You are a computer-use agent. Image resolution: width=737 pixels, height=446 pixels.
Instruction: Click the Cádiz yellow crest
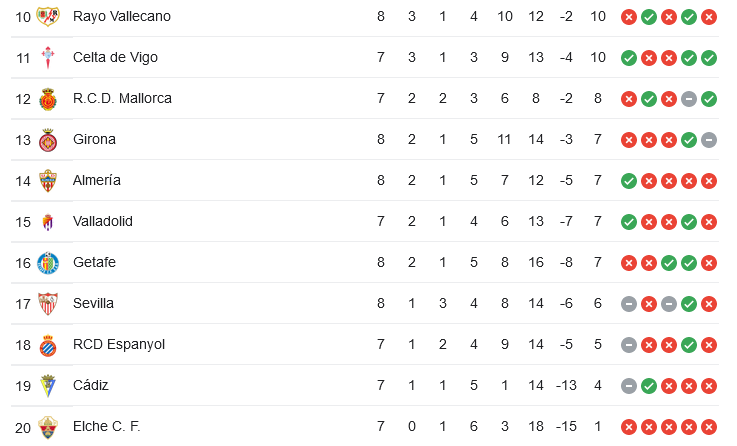pyautogui.click(x=48, y=386)
